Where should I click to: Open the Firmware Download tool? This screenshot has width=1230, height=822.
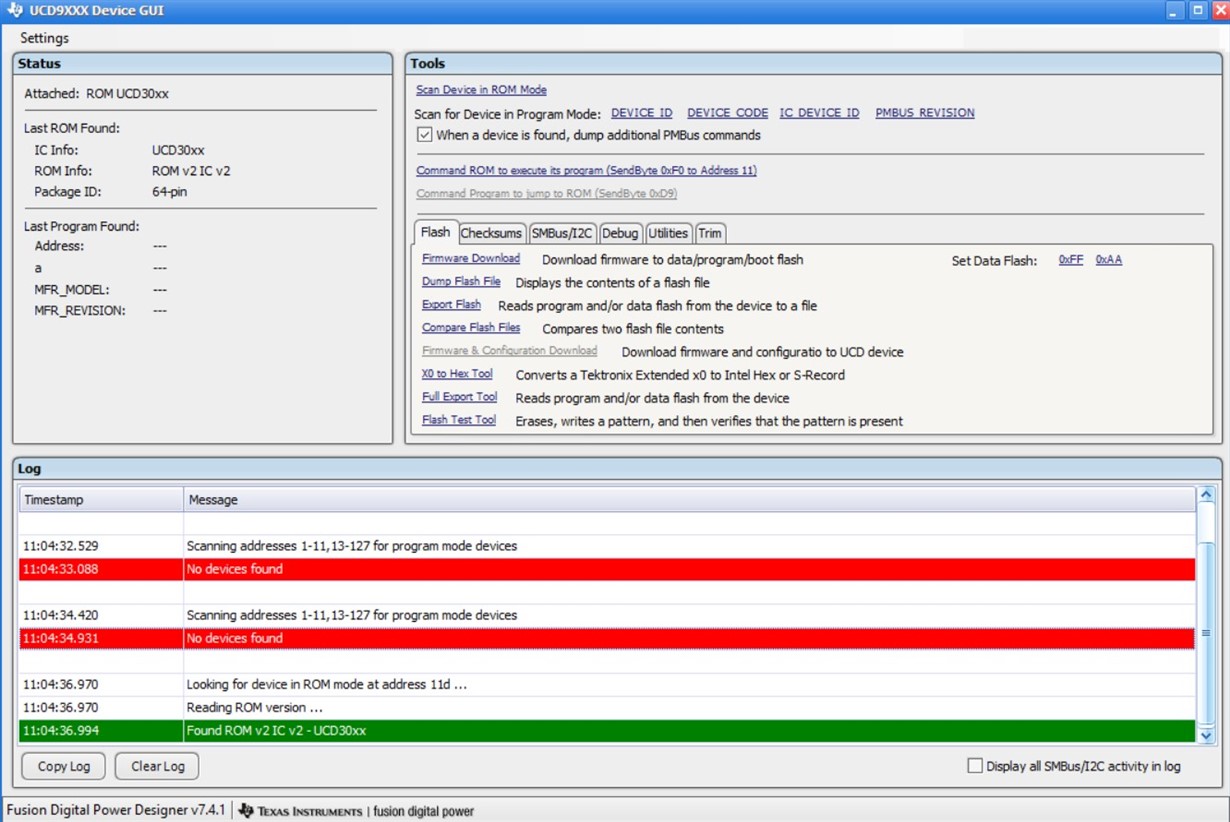[x=471, y=259]
